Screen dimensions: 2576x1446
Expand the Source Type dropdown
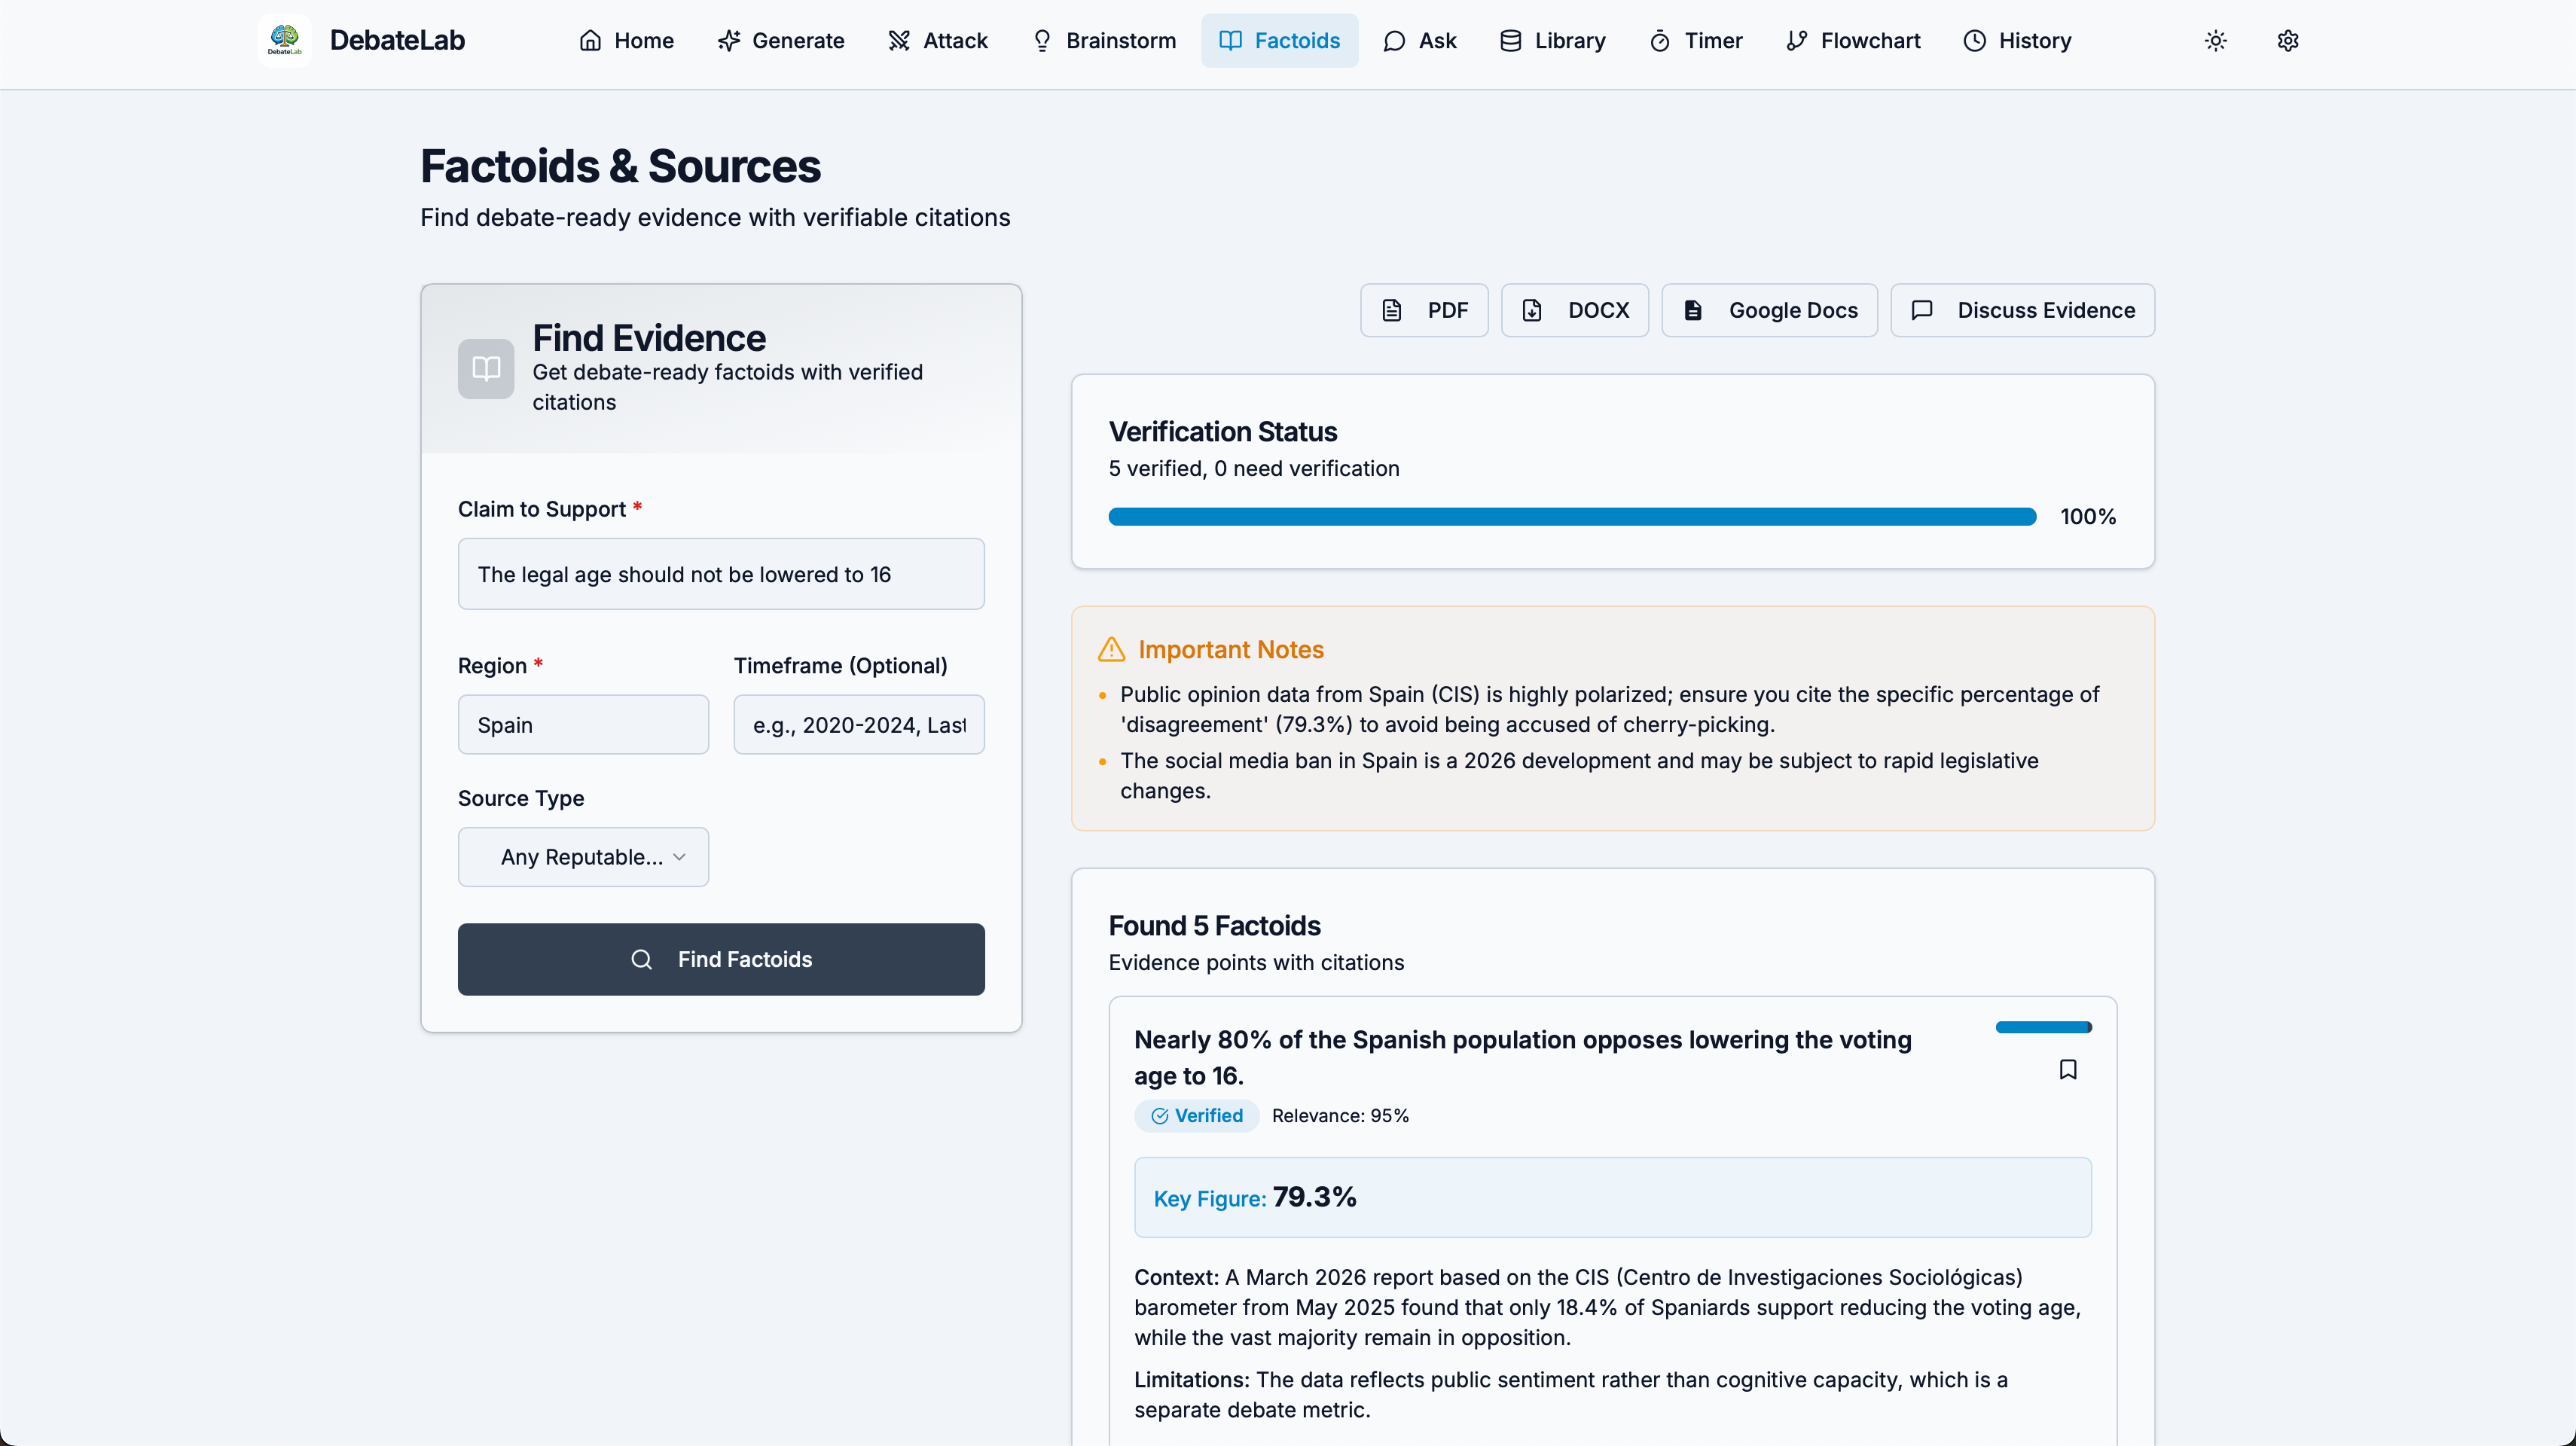(x=582, y=857)
